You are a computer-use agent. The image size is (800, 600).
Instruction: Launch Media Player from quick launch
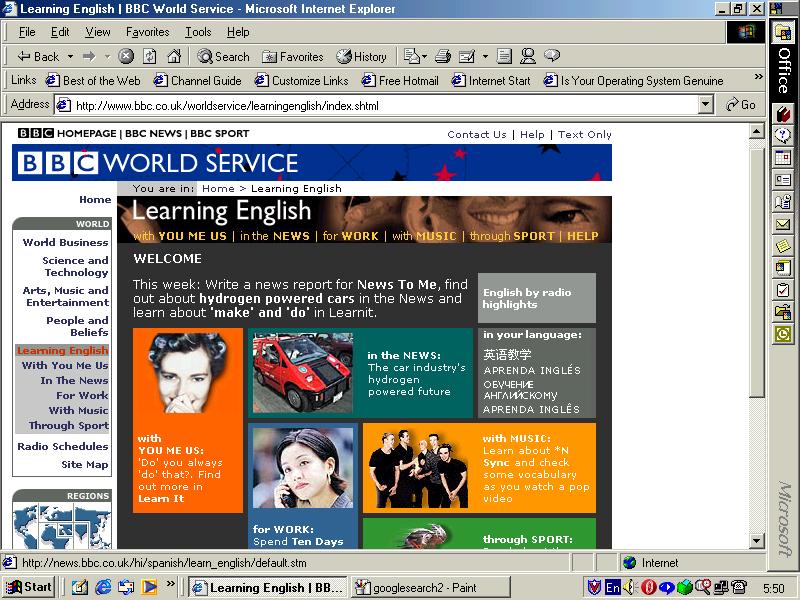coord(149,587)
